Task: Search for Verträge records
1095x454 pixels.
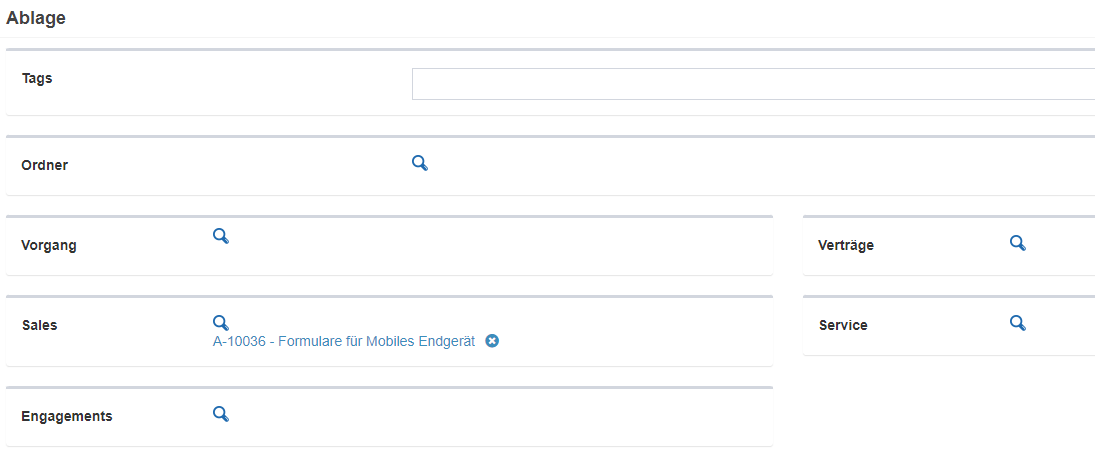Action: pyautogui.click(x=1018, y=242)
